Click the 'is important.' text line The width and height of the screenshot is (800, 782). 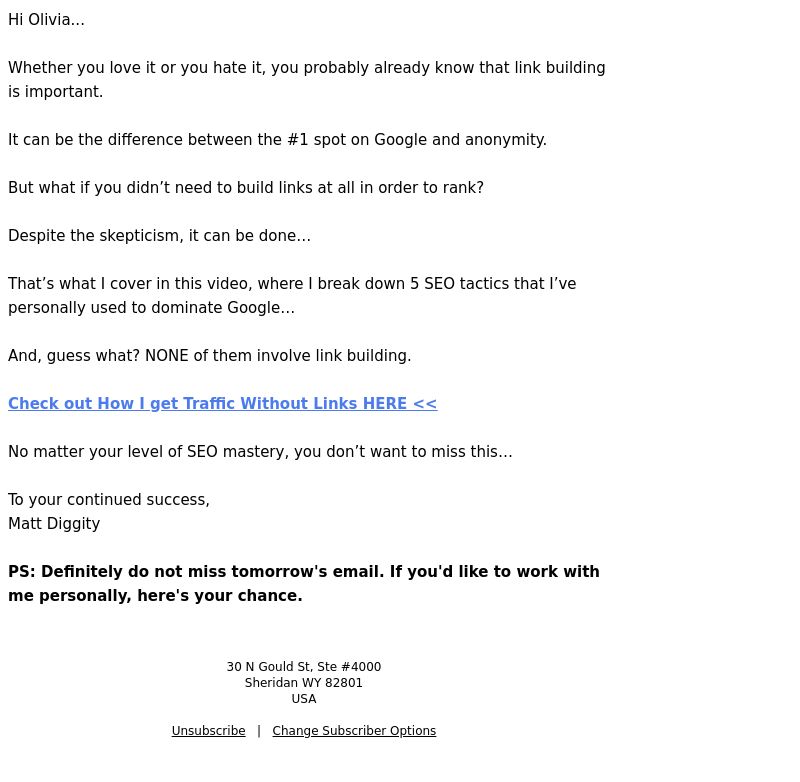tap(56, 92)
